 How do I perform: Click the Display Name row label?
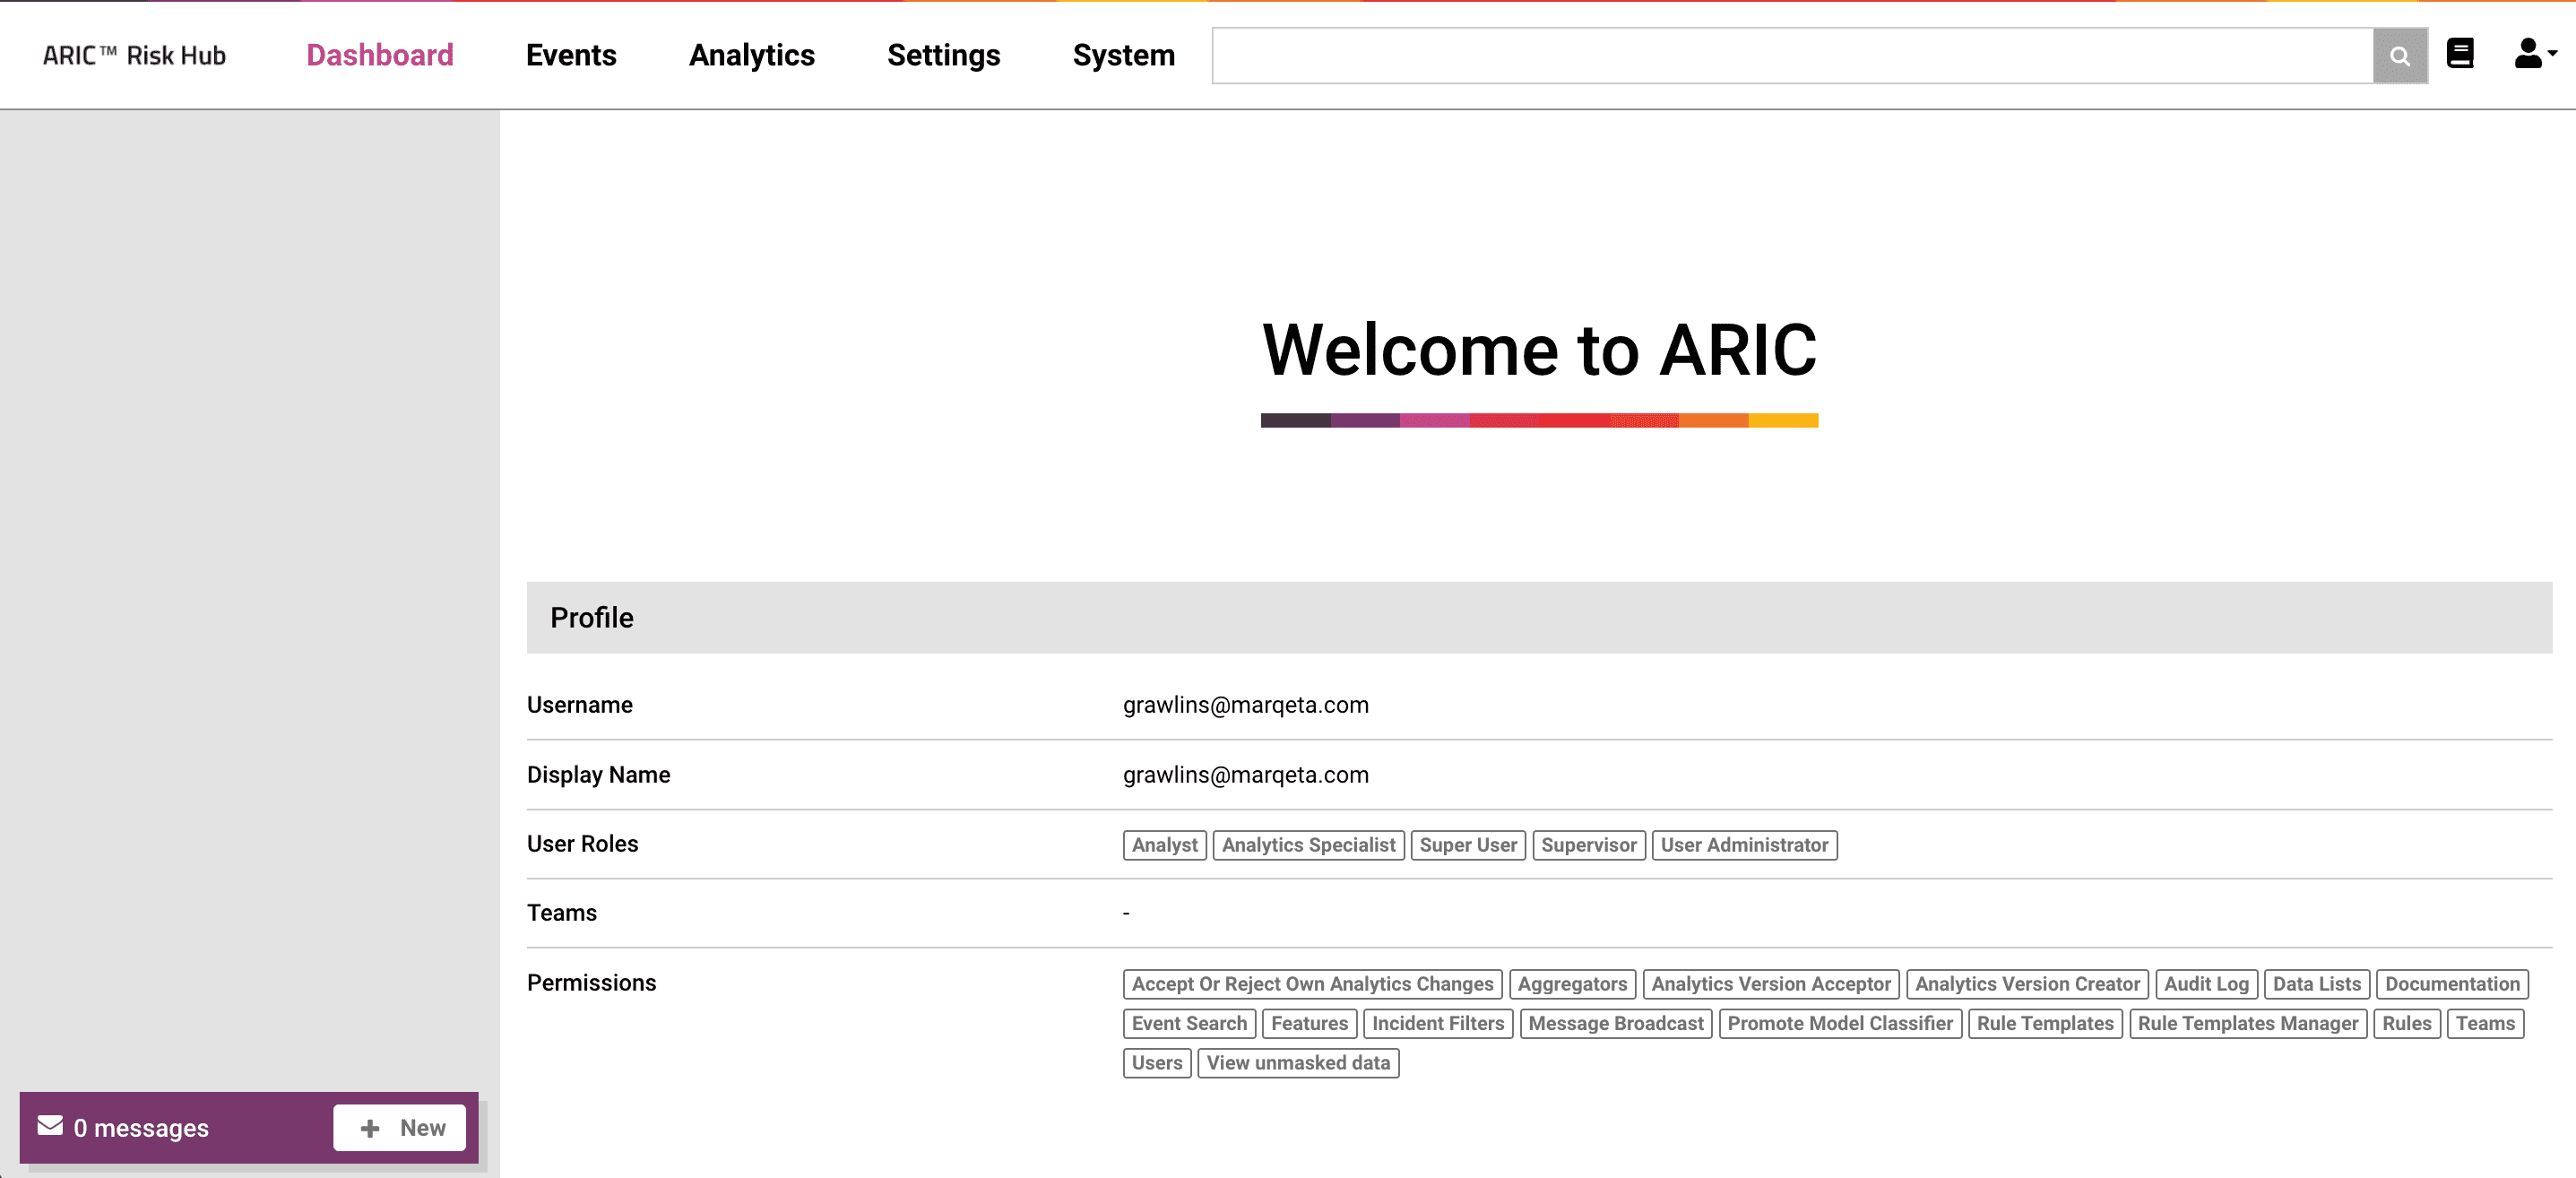point(599,775)
